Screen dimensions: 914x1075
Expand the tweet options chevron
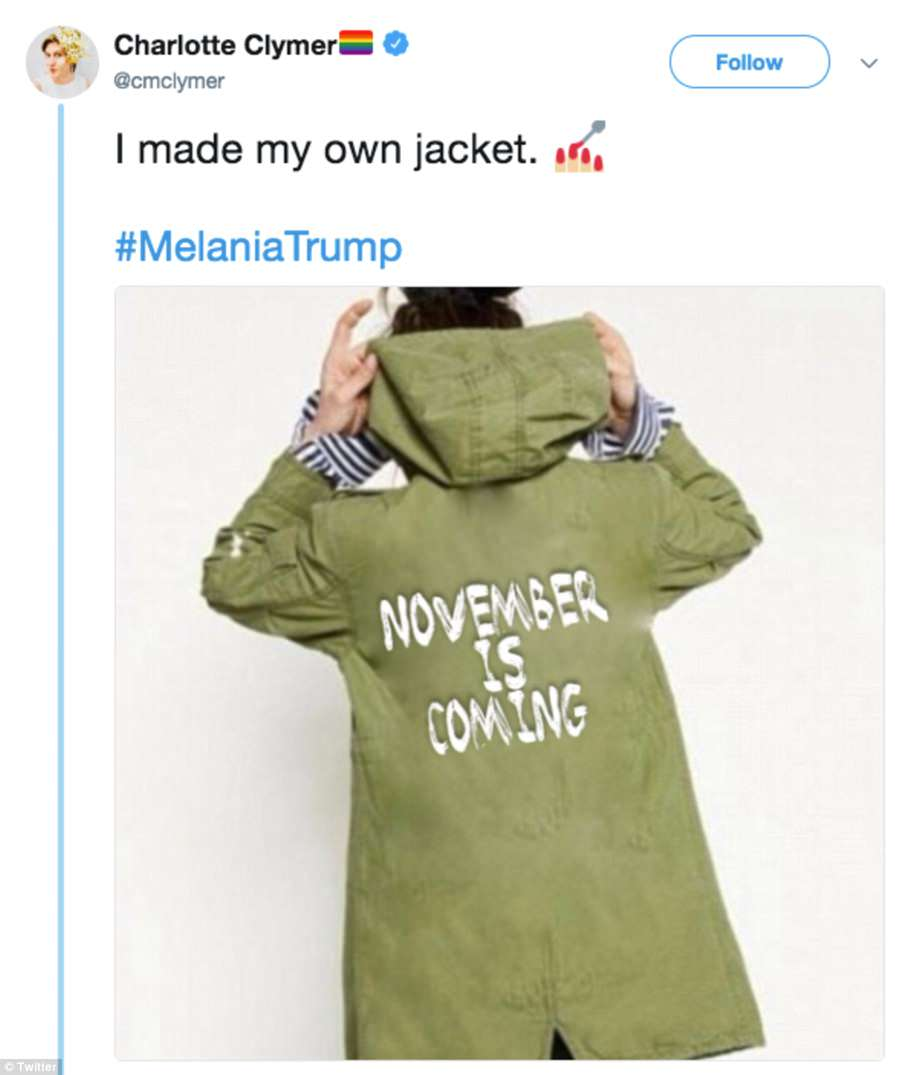(869, 63)
